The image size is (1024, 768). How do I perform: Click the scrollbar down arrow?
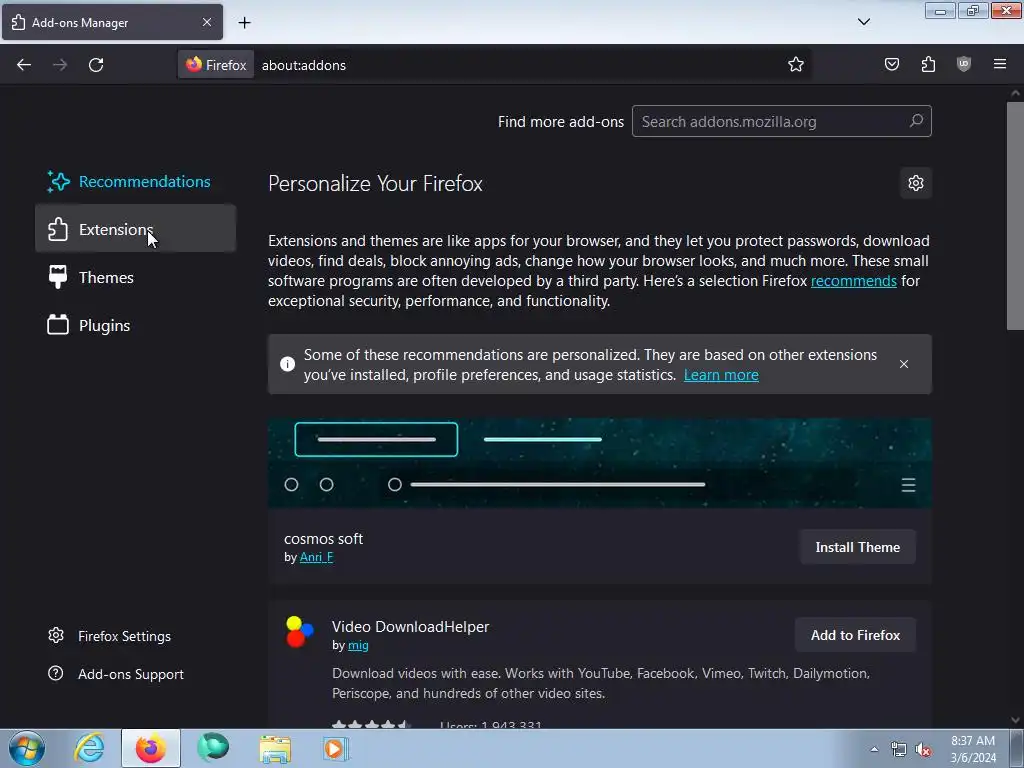[1015, 720]
